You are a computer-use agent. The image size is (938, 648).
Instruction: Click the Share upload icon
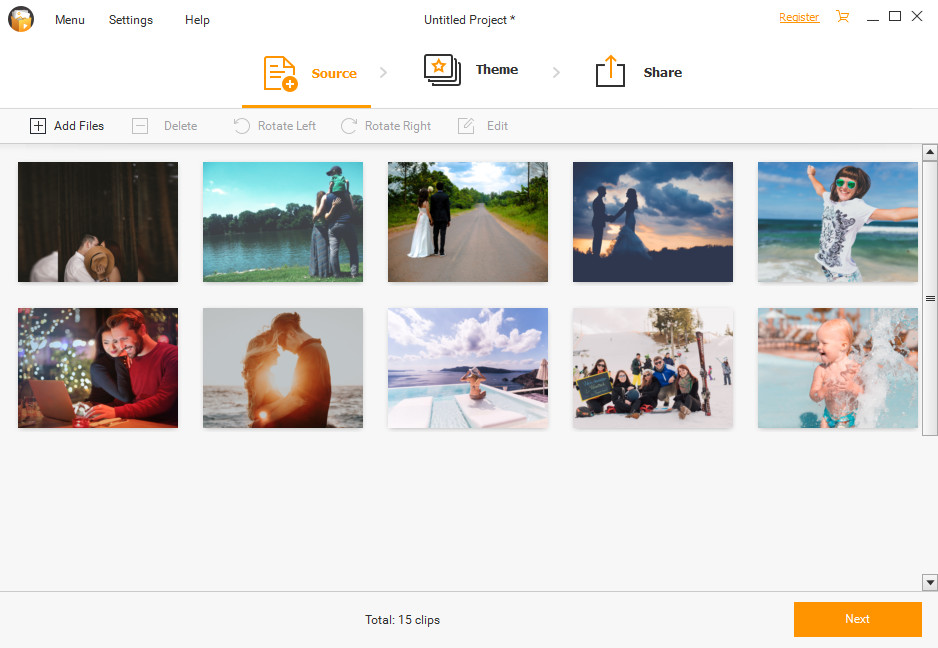[x=610, y=72]
